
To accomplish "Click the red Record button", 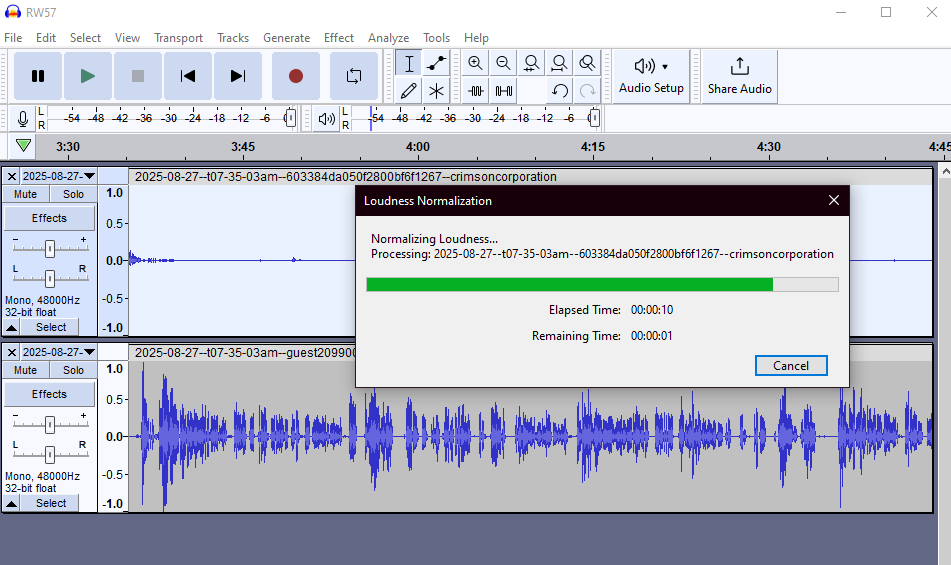I will tap(295, 76).
